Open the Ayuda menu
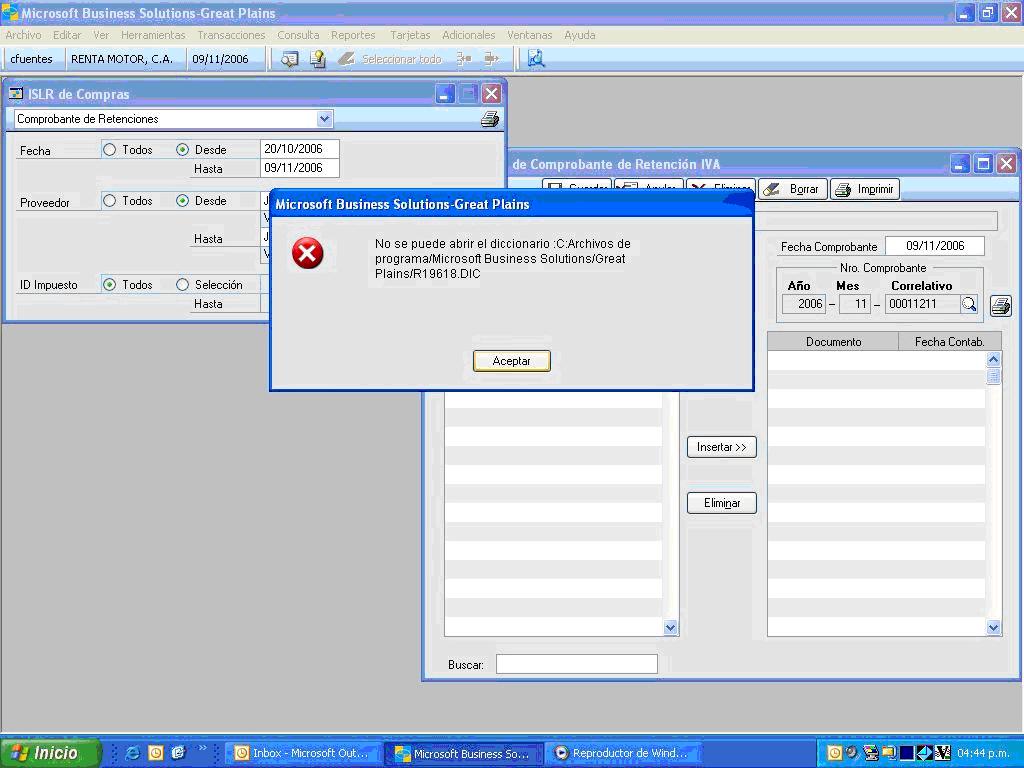 (x=580, y=35)
